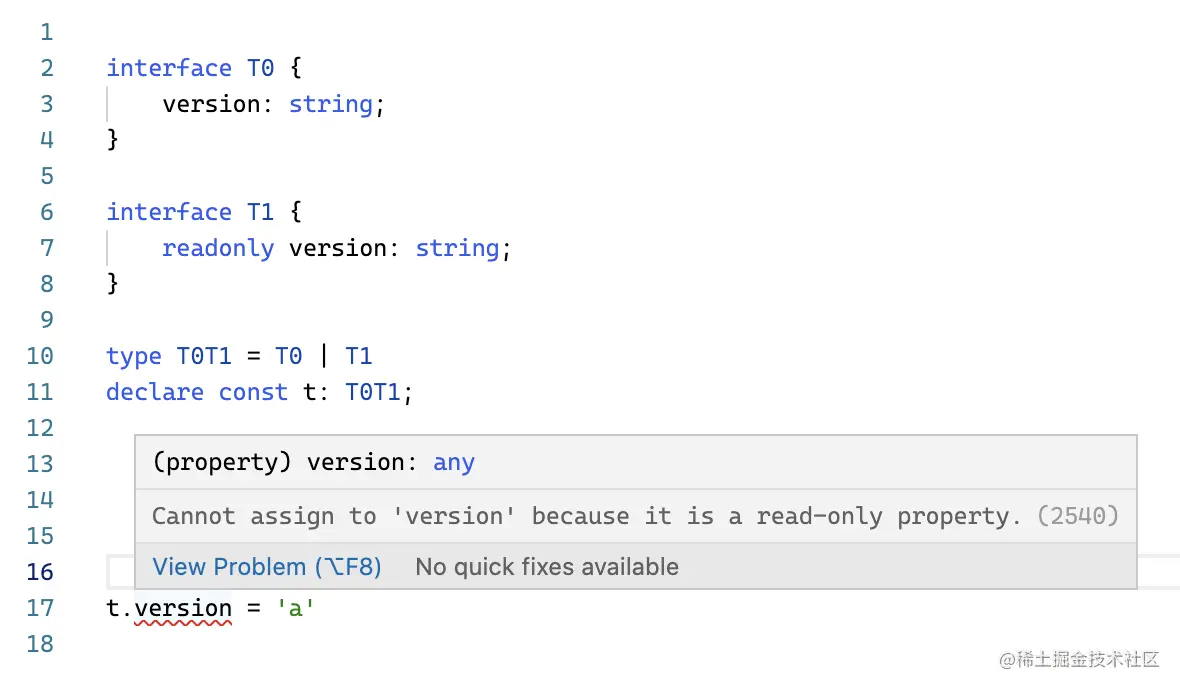
Task: Click the read-only property error message
Action: [586, 516]
